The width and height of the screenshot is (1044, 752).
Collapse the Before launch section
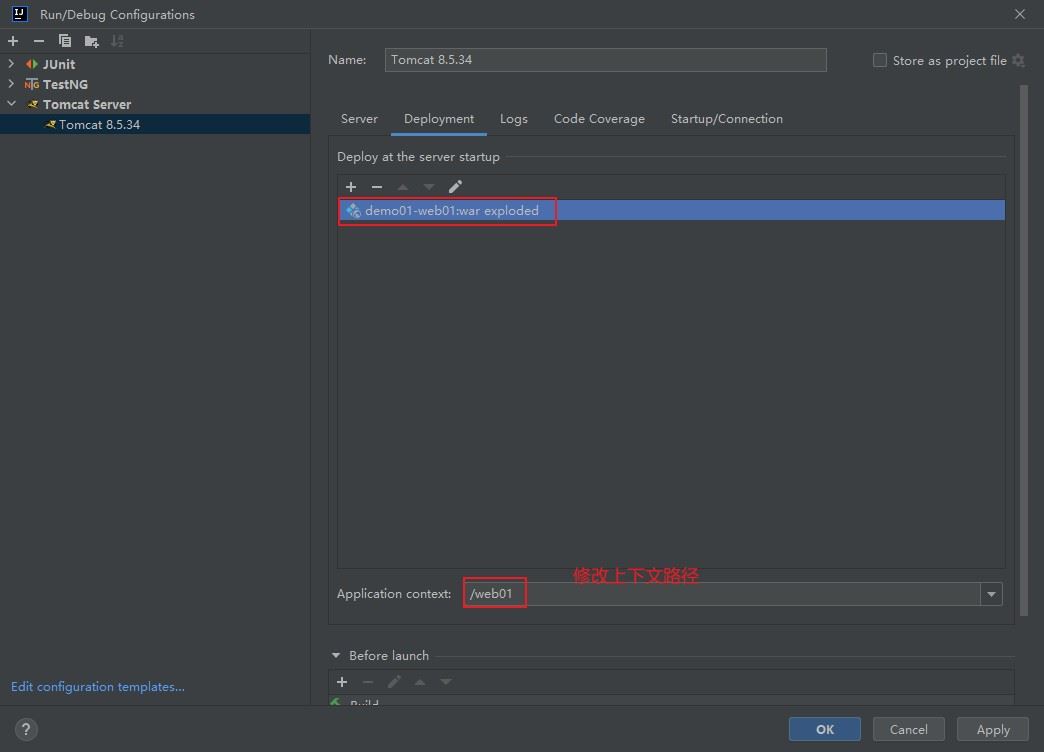click(x=336, y=656)
